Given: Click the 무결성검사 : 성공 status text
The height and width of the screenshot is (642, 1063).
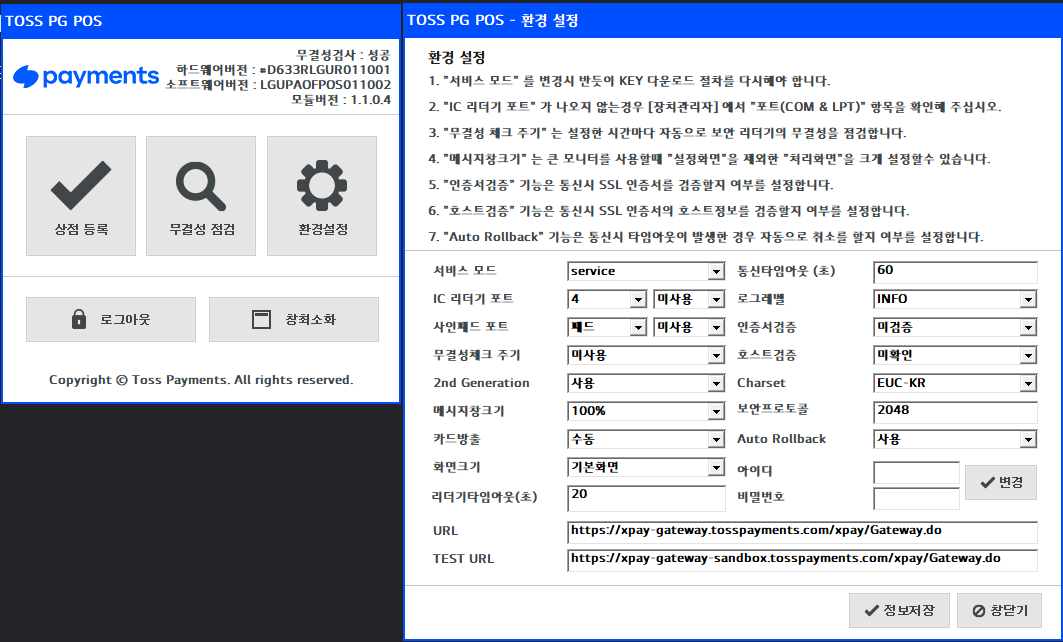Looking at the screenshot, I should [343, 55].
